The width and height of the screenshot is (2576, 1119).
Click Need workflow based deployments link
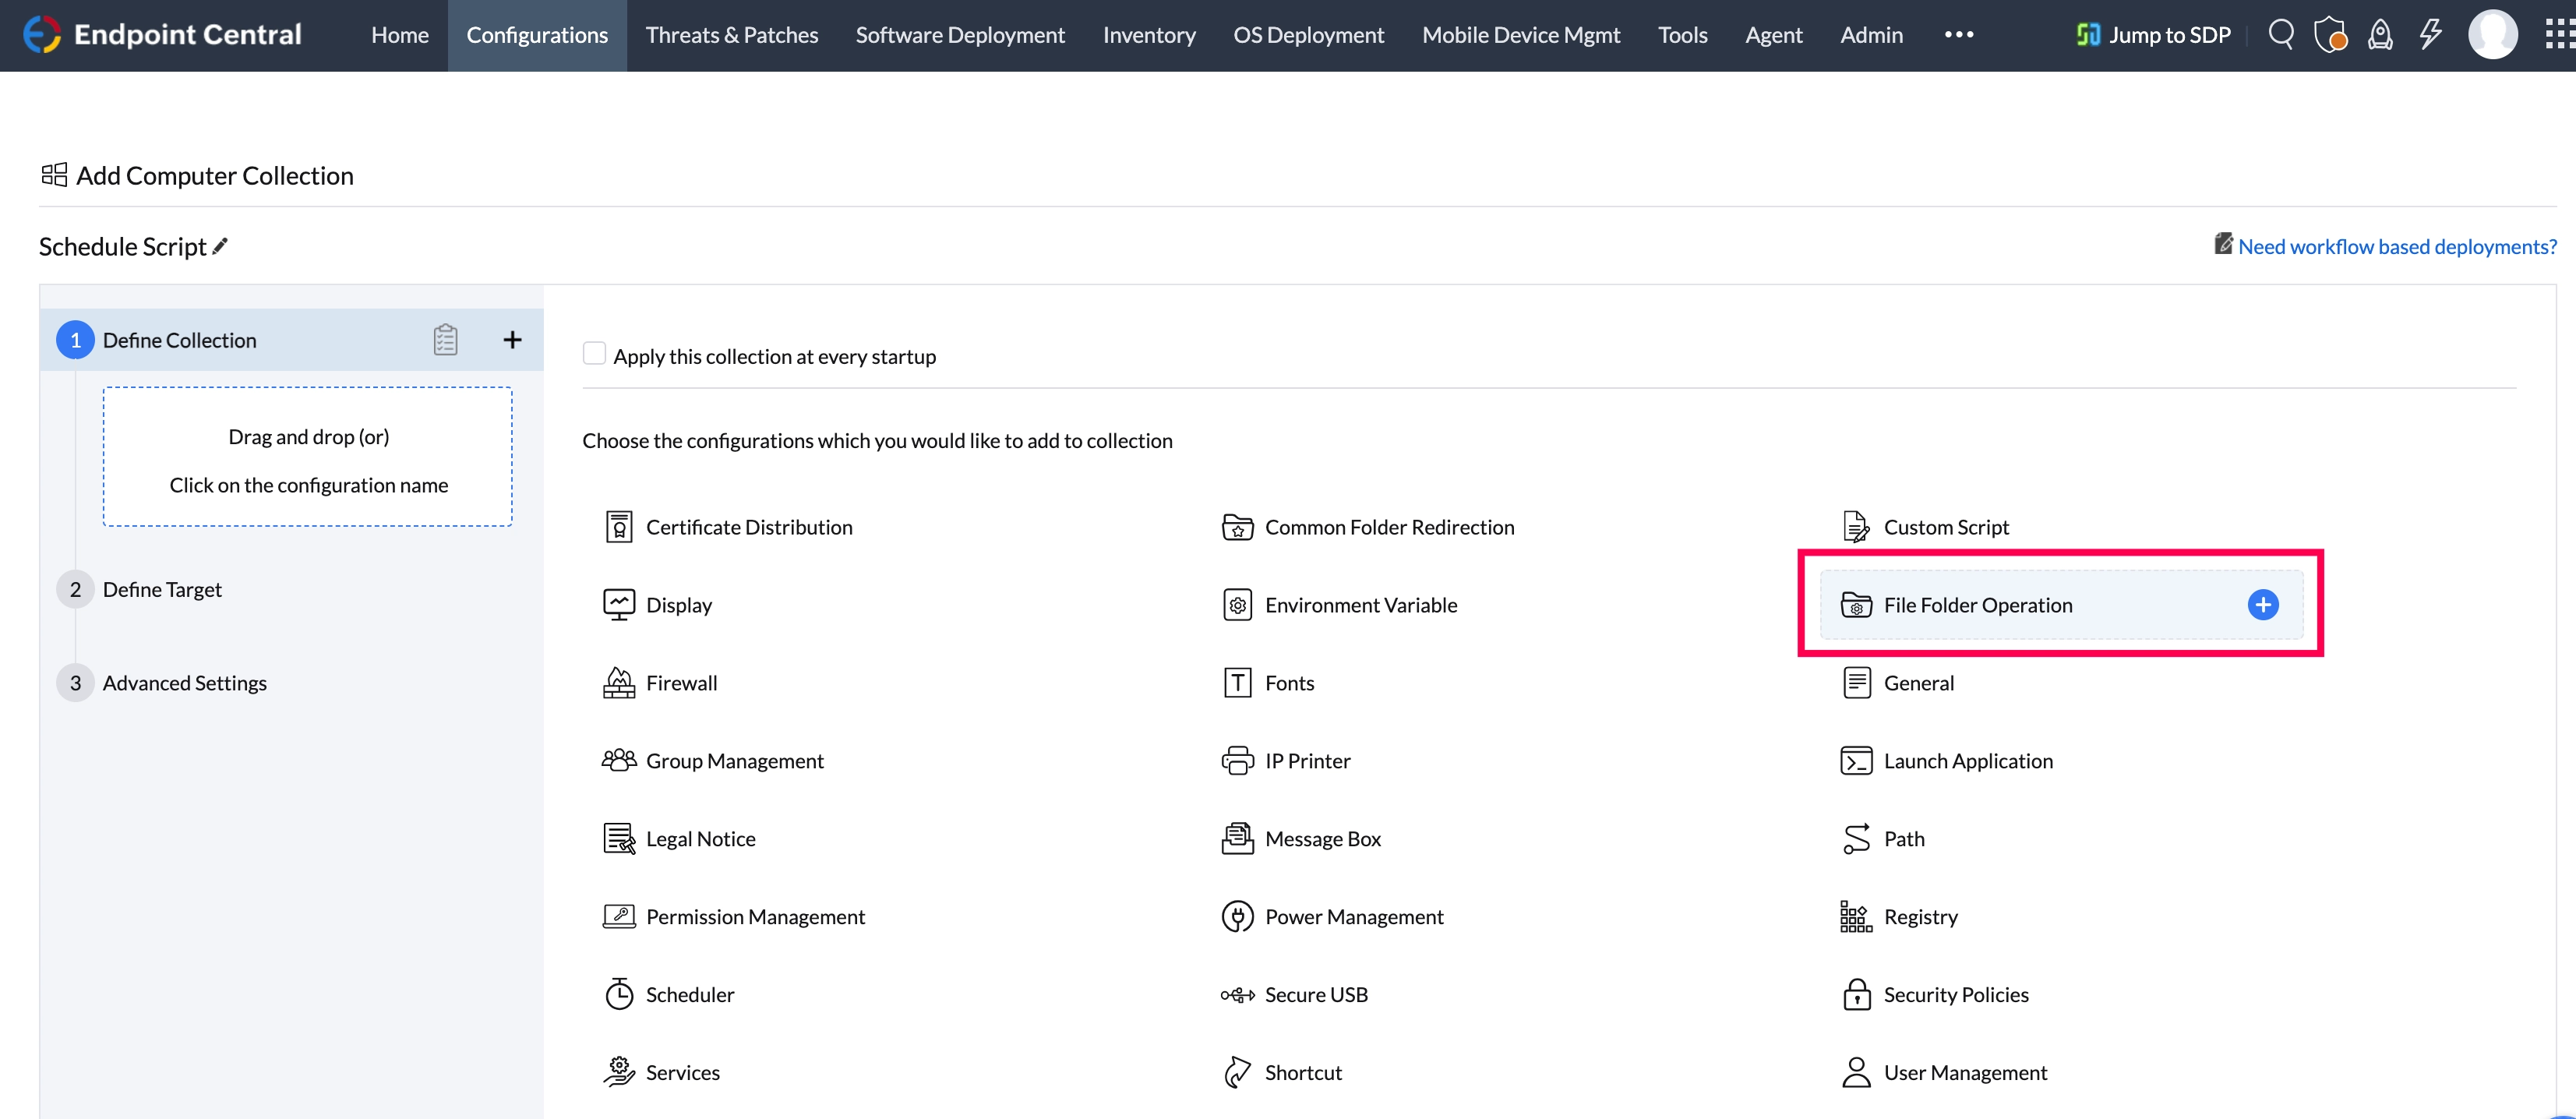(x=2397, y=246)
